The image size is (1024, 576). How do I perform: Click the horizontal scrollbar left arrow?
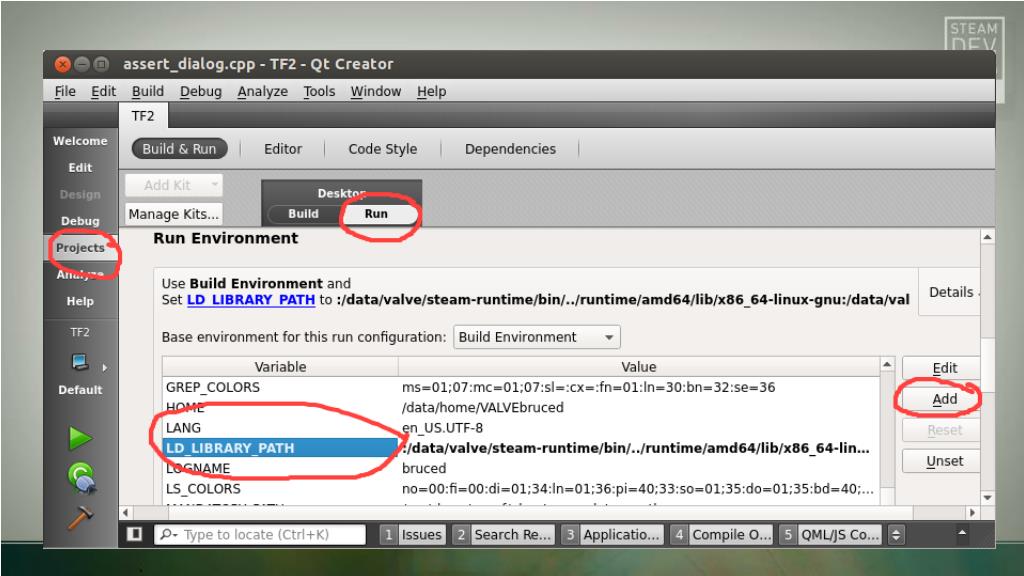(126, 513)
